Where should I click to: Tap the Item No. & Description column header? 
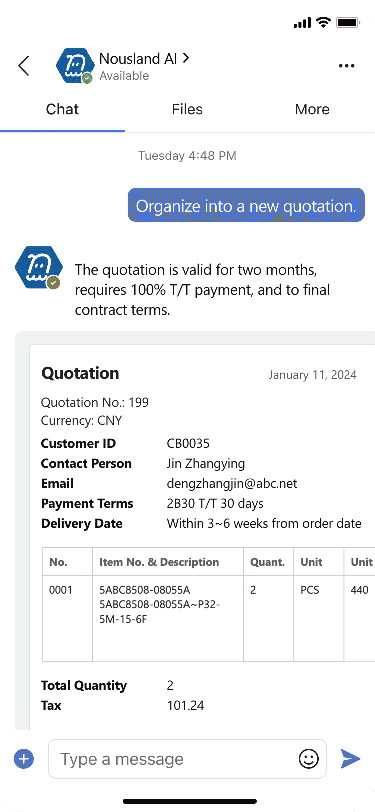159,562
